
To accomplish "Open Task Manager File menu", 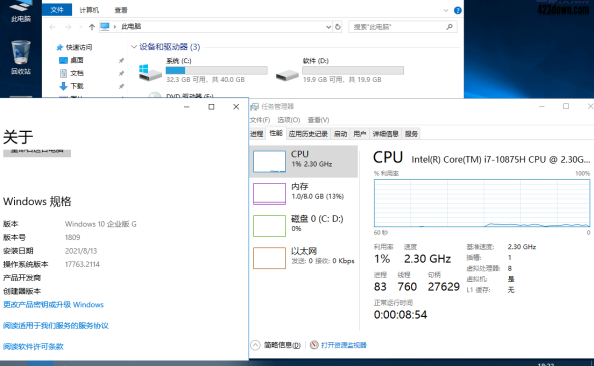I will (x=260, y=120).
